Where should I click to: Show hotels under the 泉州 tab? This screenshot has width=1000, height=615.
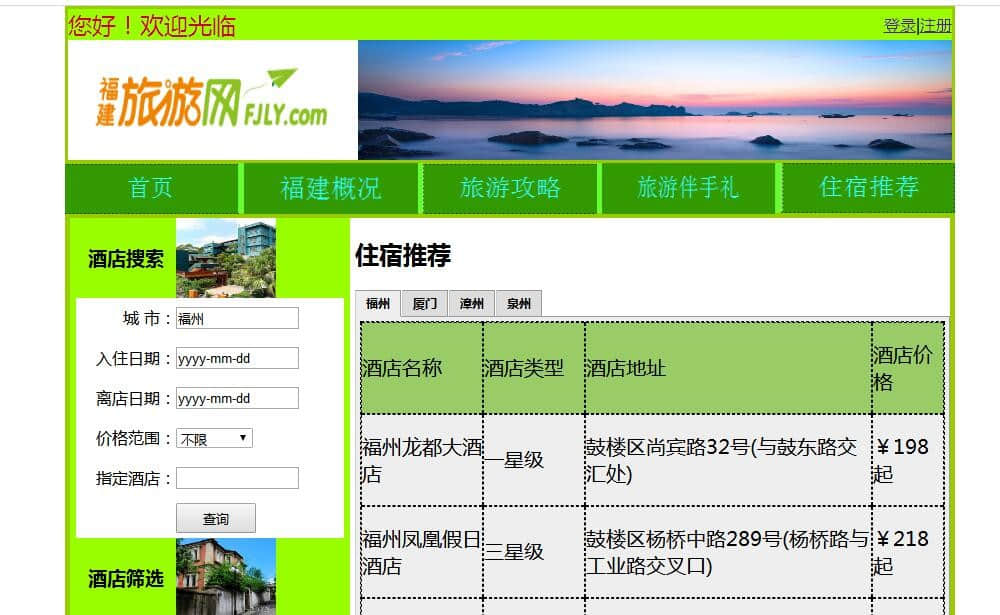click(x=519, y=304)
